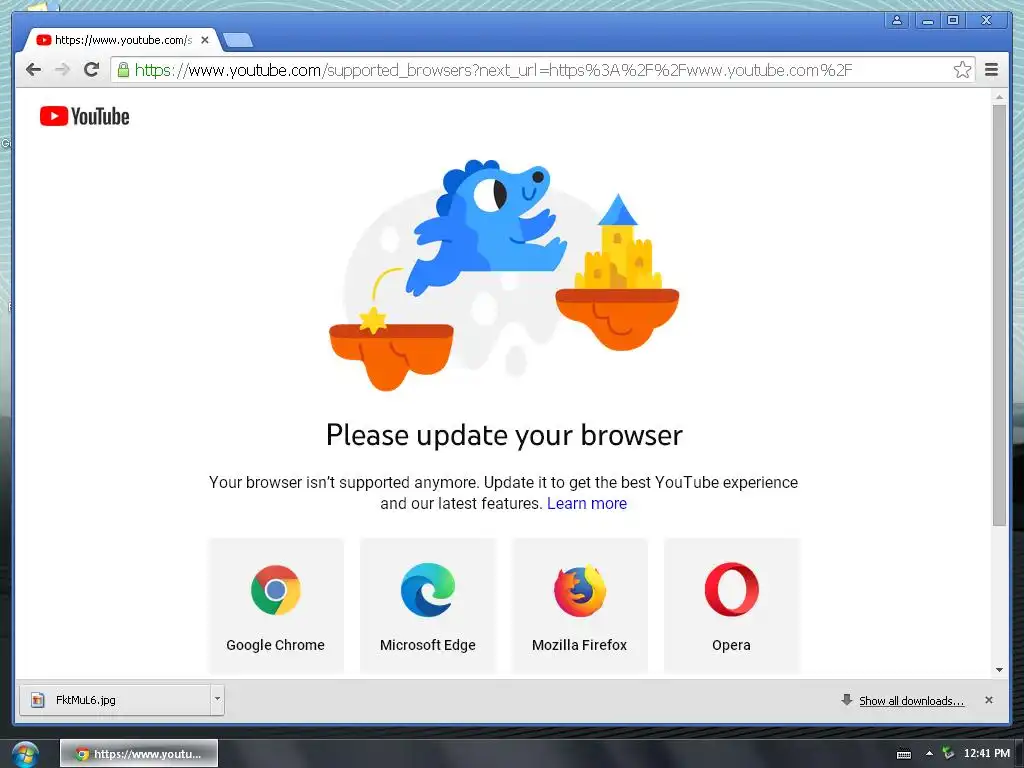Click the browser back arrow
The image size is (1024, 768).
[33, 69]
